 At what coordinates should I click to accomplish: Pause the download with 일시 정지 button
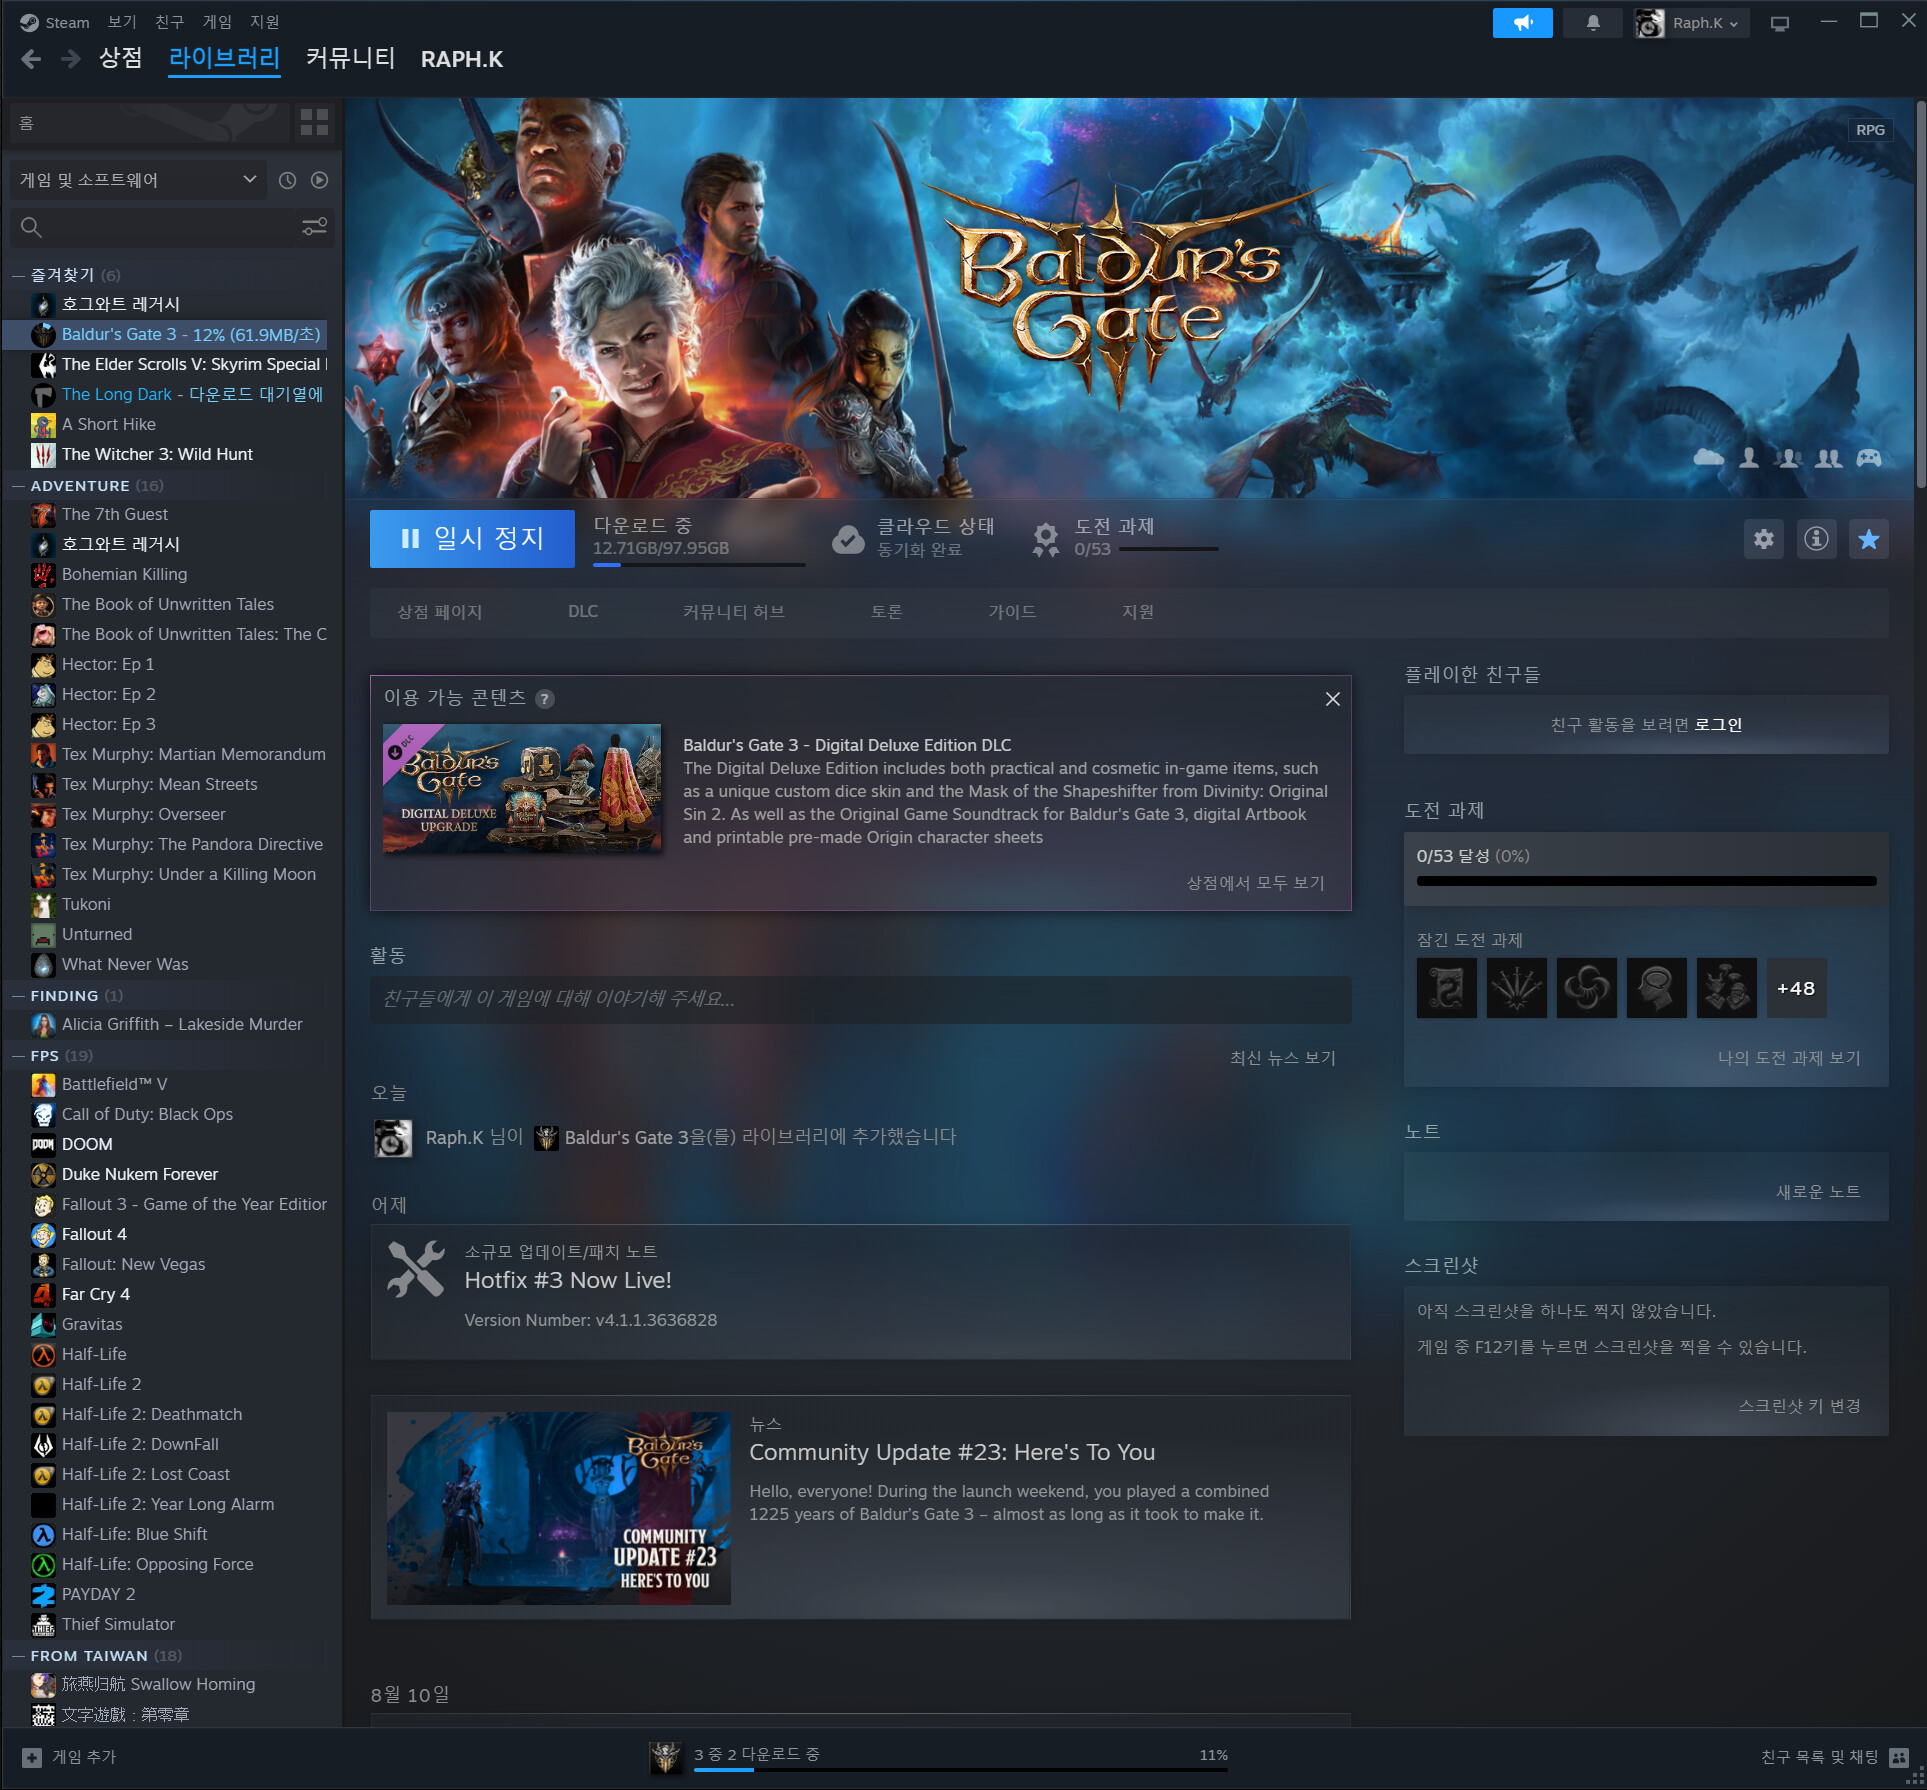pyautogui.click(x=472, y=539)
